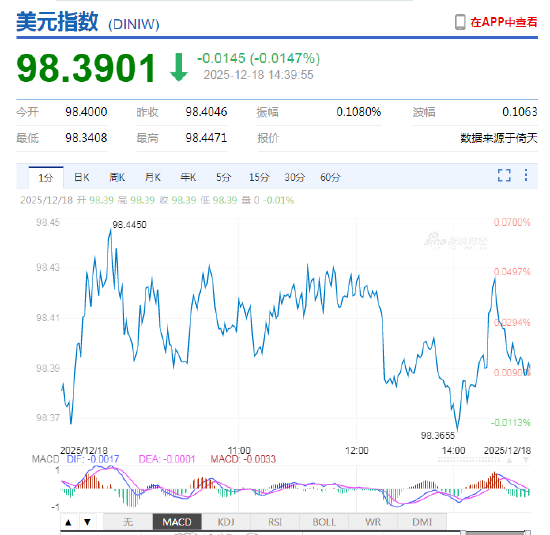Click the 美元指数 title
The width and height of the screenshot is (550, 535).
(57, 22)
